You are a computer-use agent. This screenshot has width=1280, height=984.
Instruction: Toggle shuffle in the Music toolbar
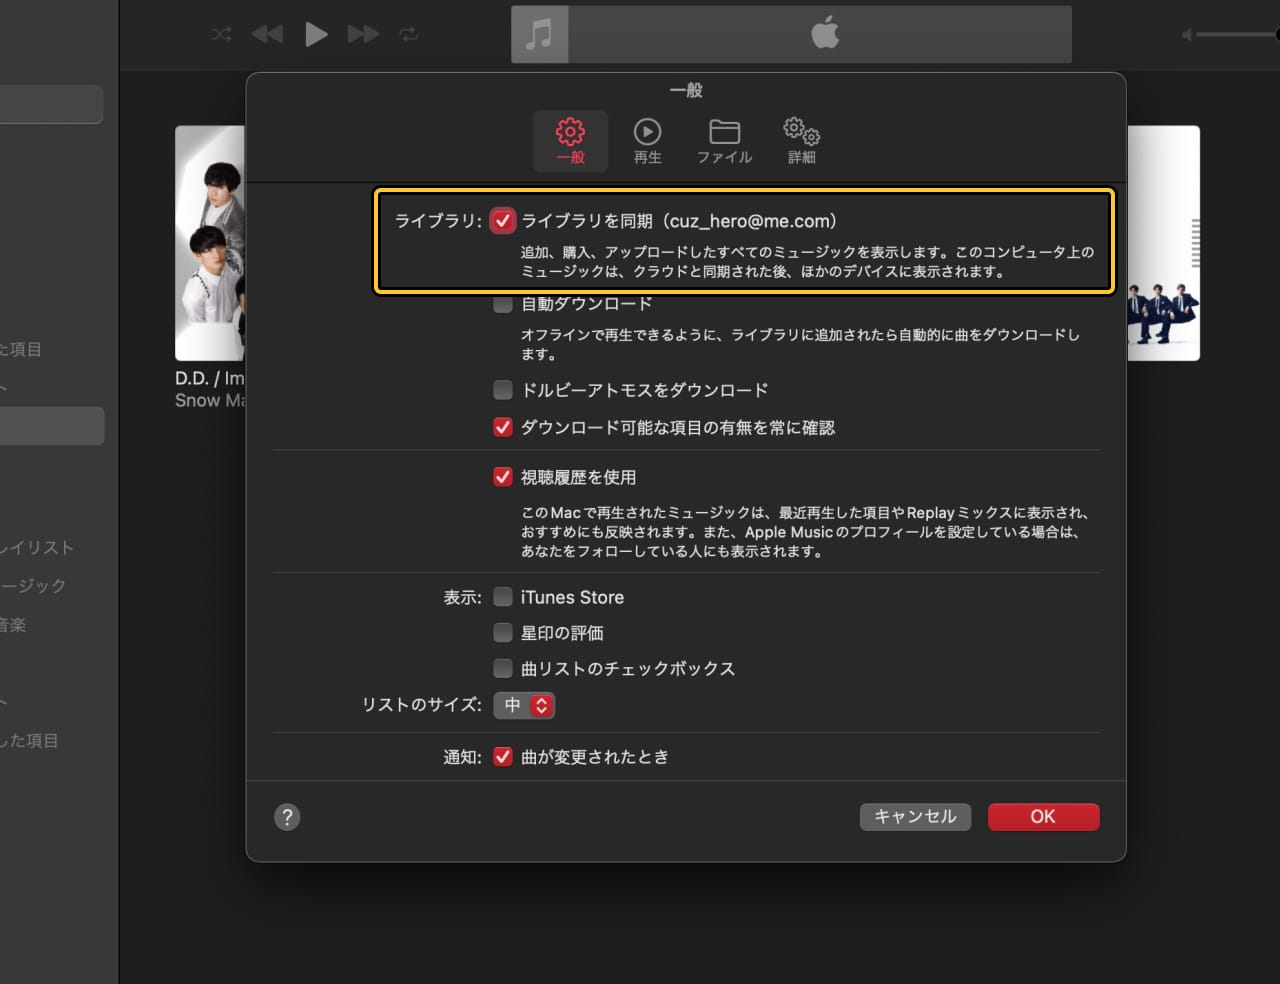point(222,35)
